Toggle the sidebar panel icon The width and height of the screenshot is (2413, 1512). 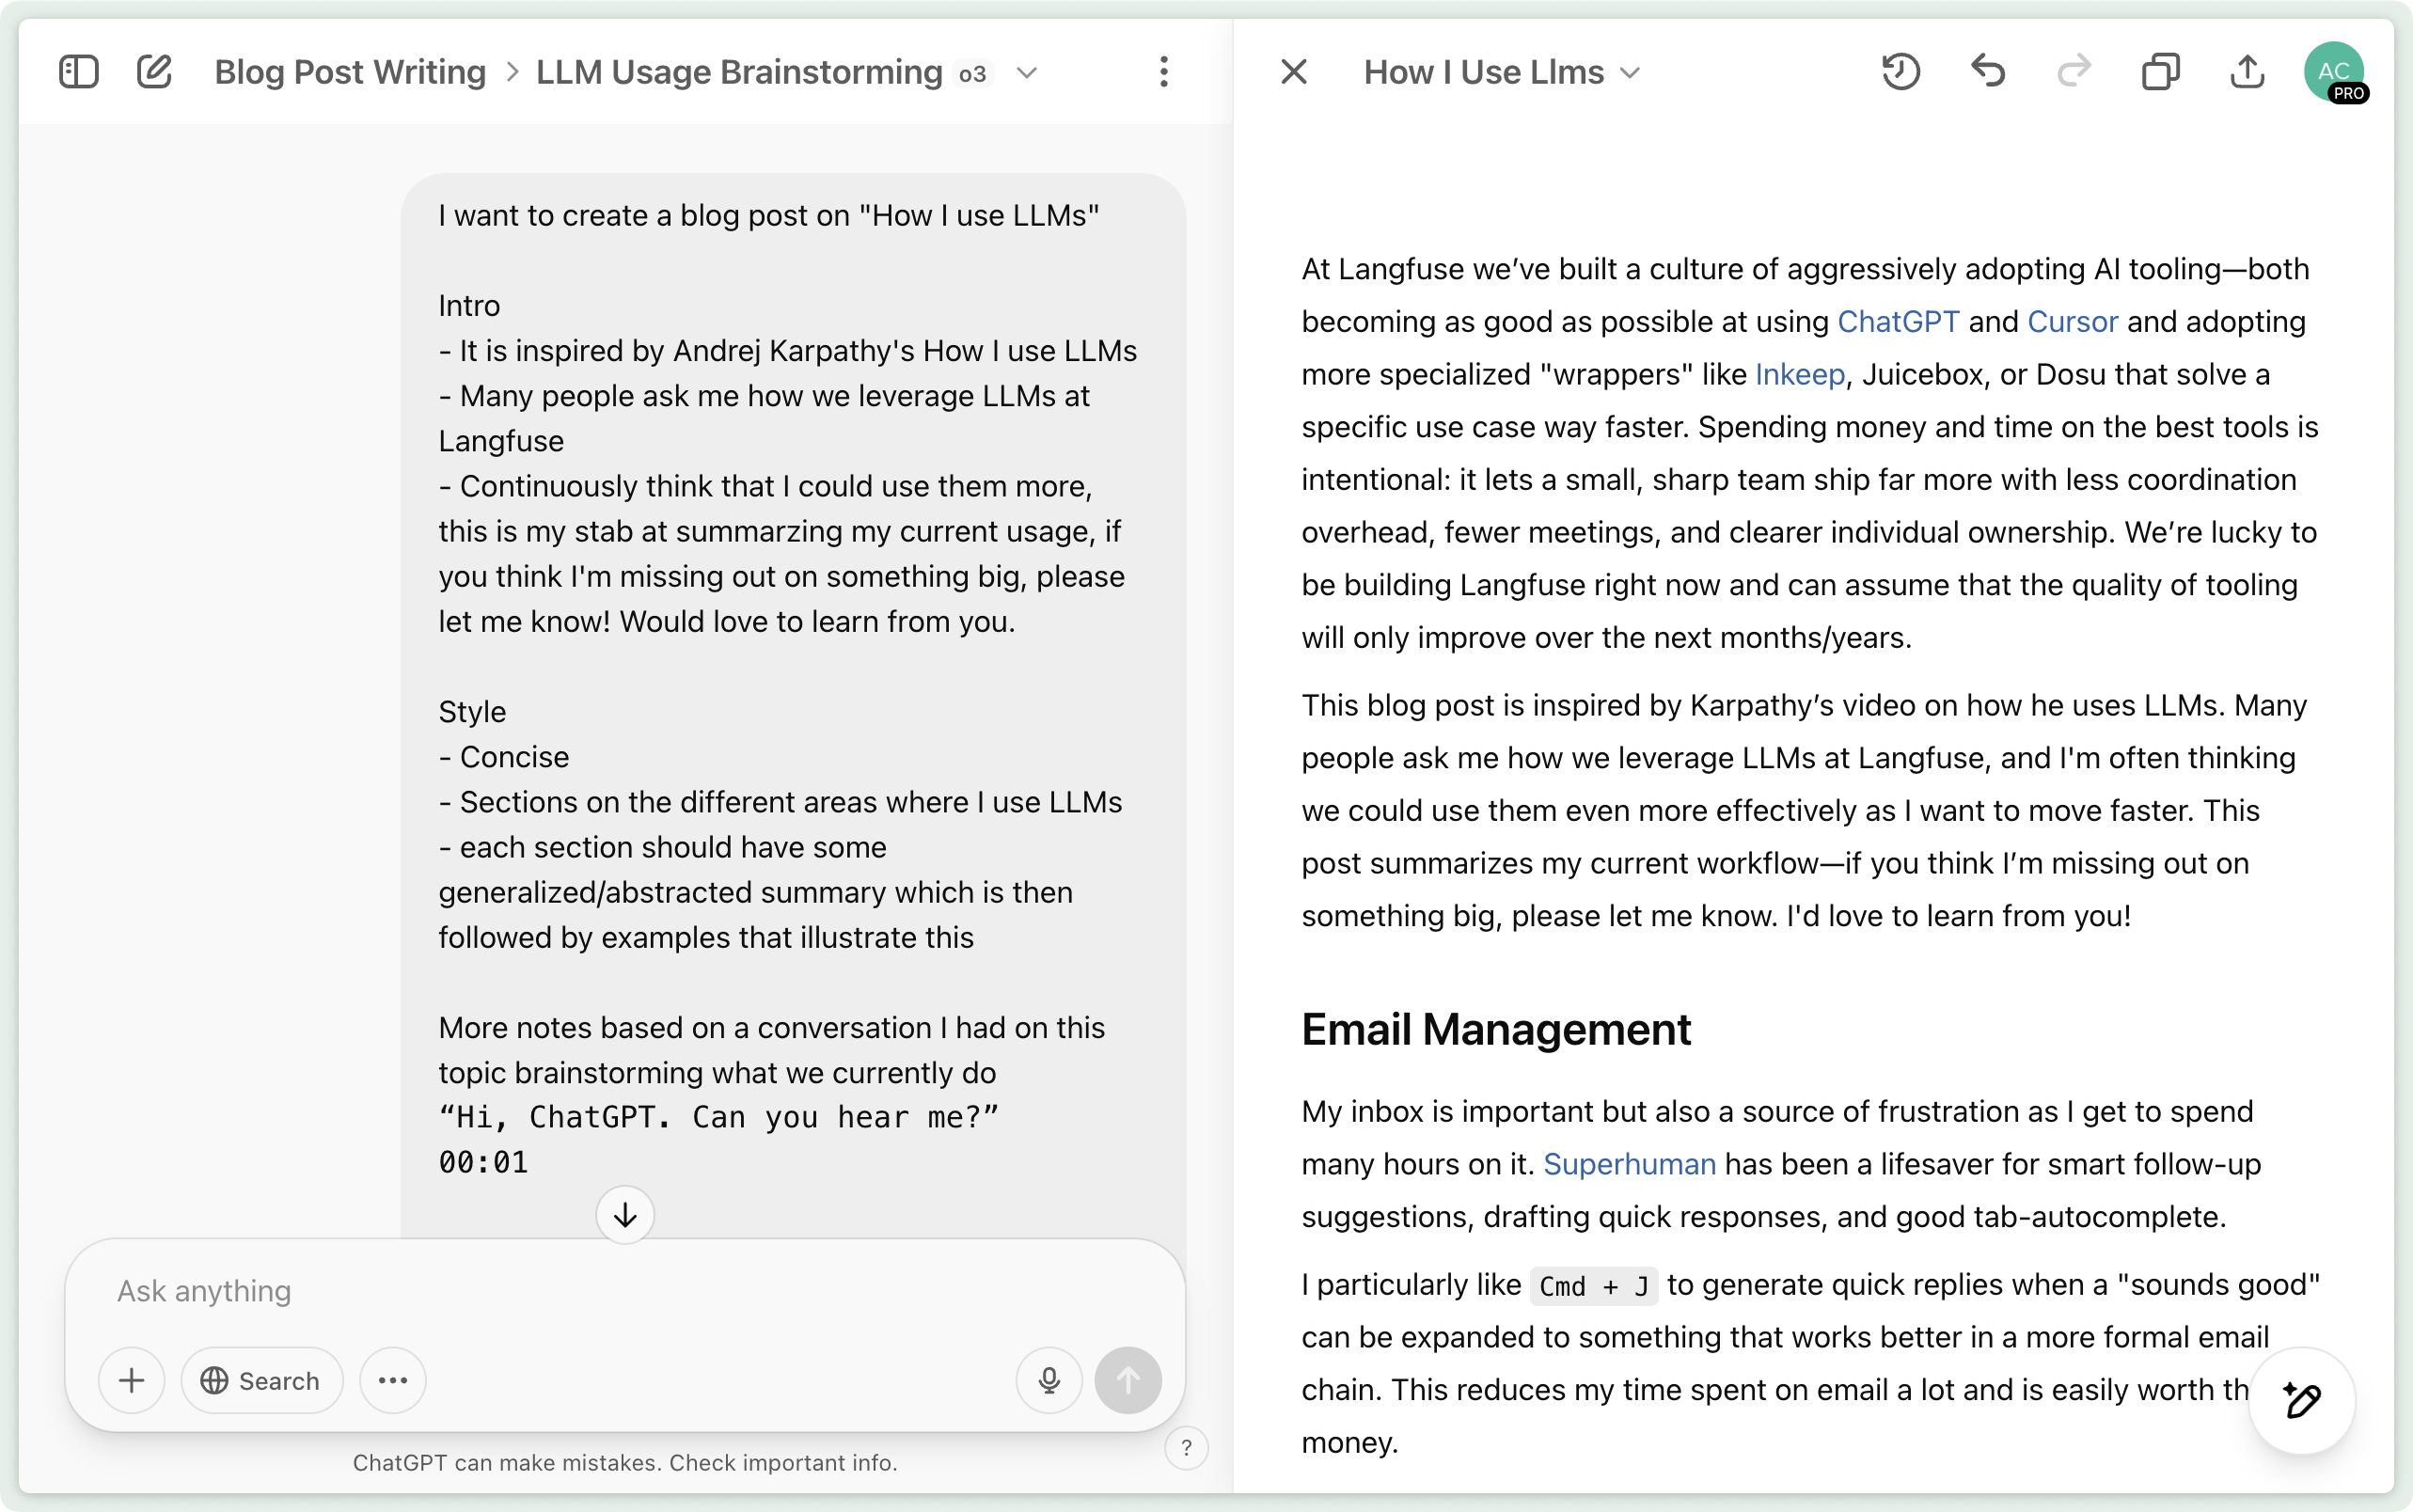click(78, 72)
